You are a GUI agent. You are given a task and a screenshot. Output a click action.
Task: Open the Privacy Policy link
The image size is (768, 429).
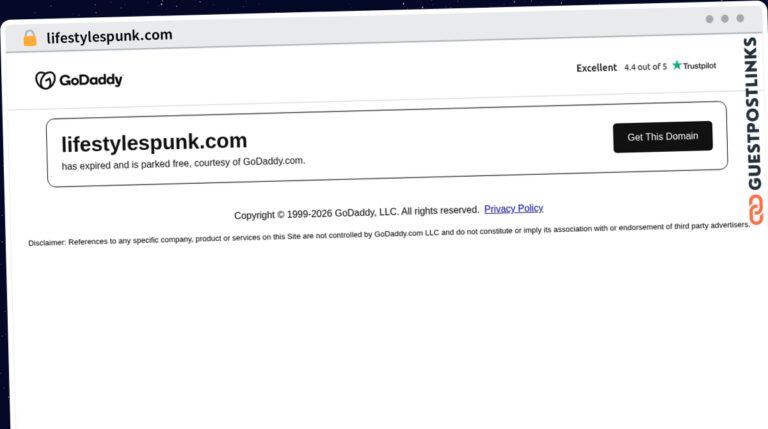click(x=514, y=209)
